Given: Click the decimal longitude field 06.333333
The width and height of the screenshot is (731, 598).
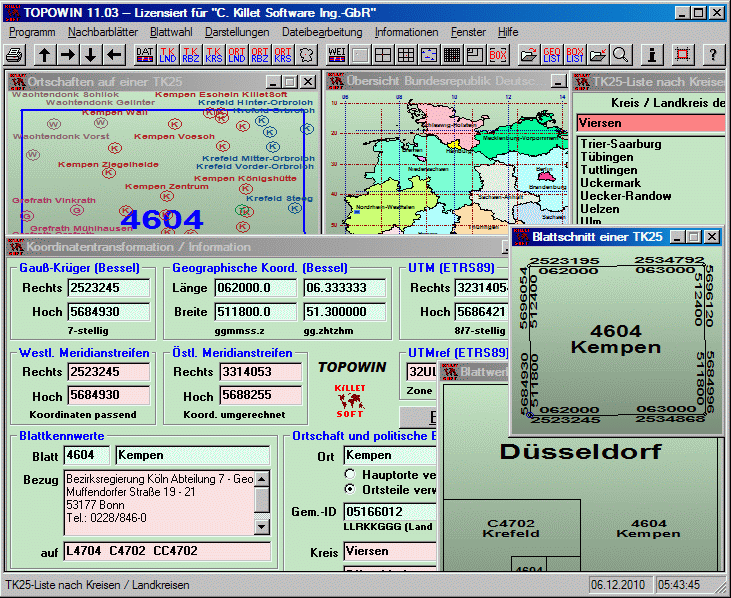Looking at the screenshot, I should [345, 288].
